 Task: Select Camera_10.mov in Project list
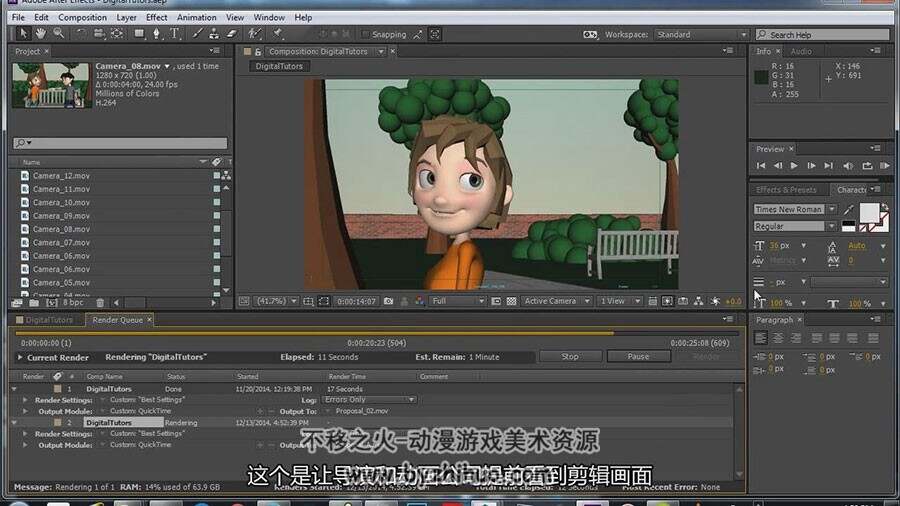pyautogui.click(x=61, y=203)
